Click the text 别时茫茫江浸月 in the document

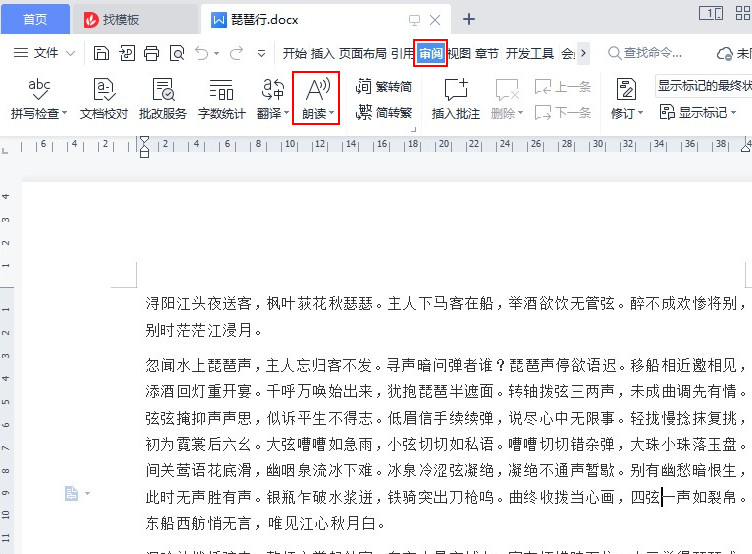pos(199,330)
